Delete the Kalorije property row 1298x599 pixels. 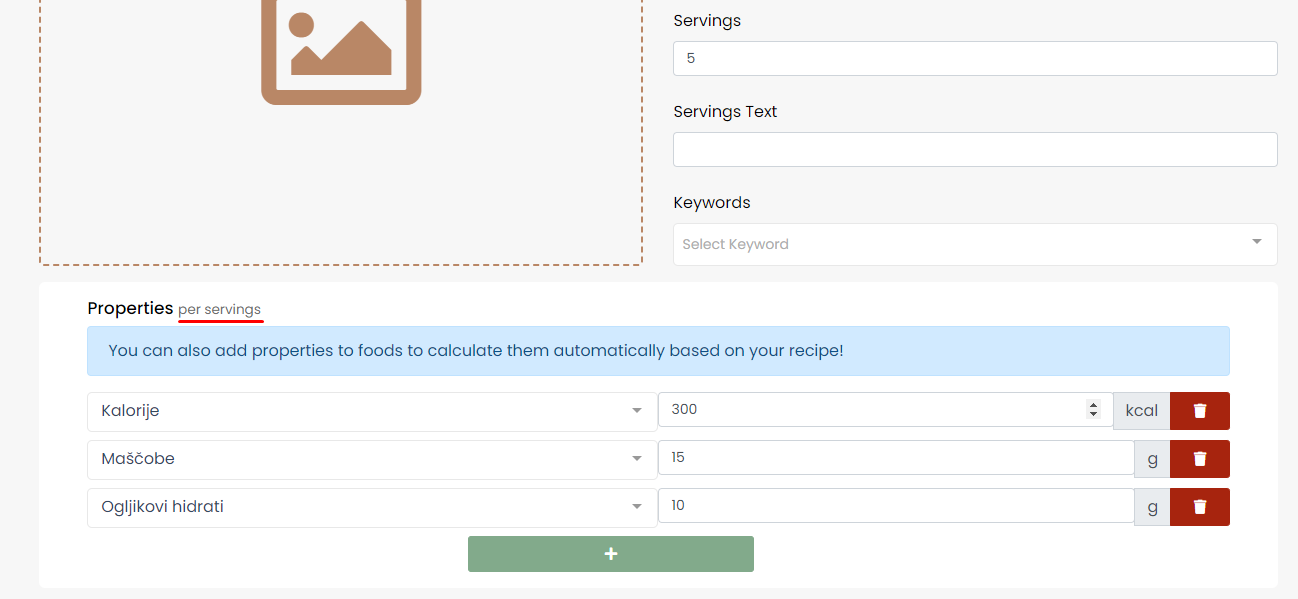coord(1199,410)
